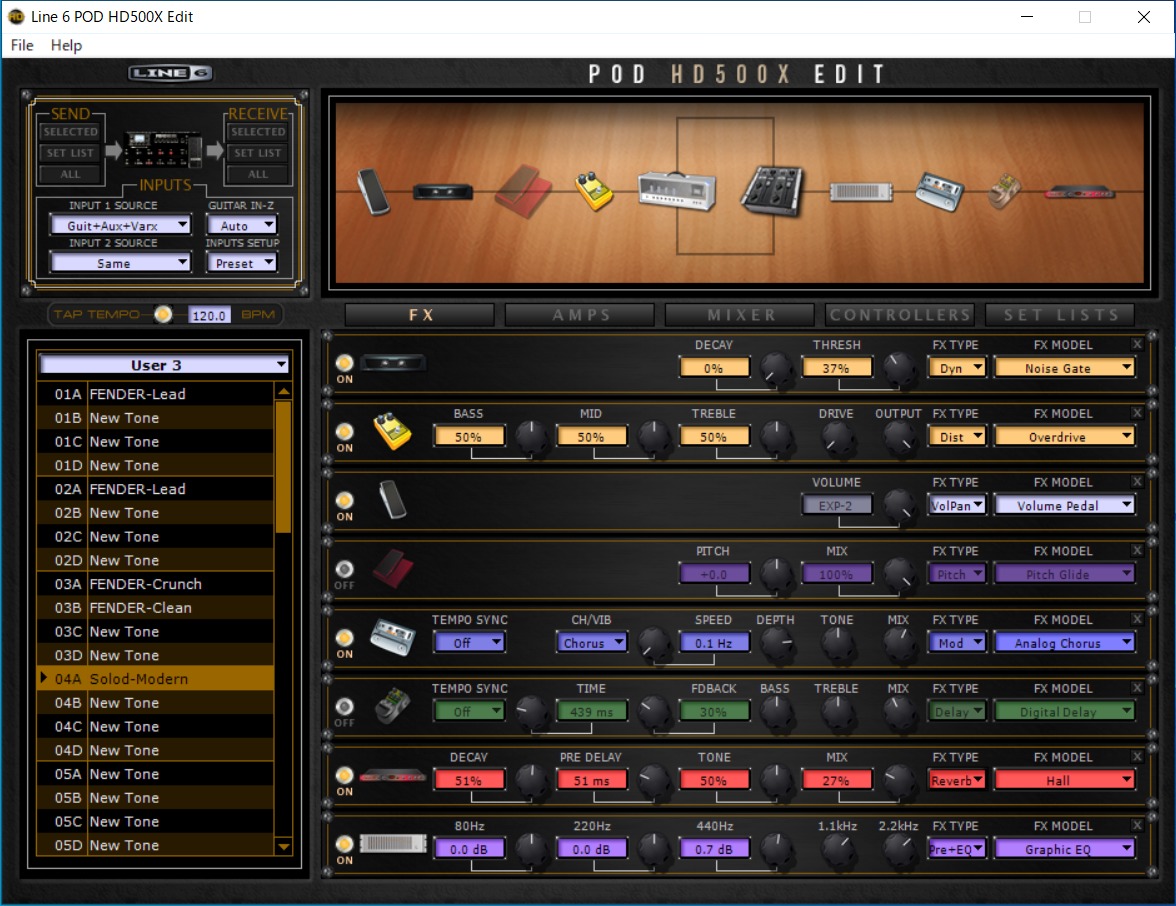Click the preset list scroll down arrow

284,847
